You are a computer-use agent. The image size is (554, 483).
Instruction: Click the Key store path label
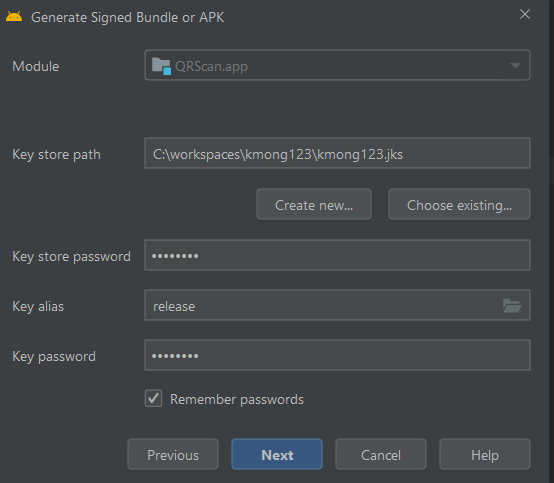coord(57,155)
